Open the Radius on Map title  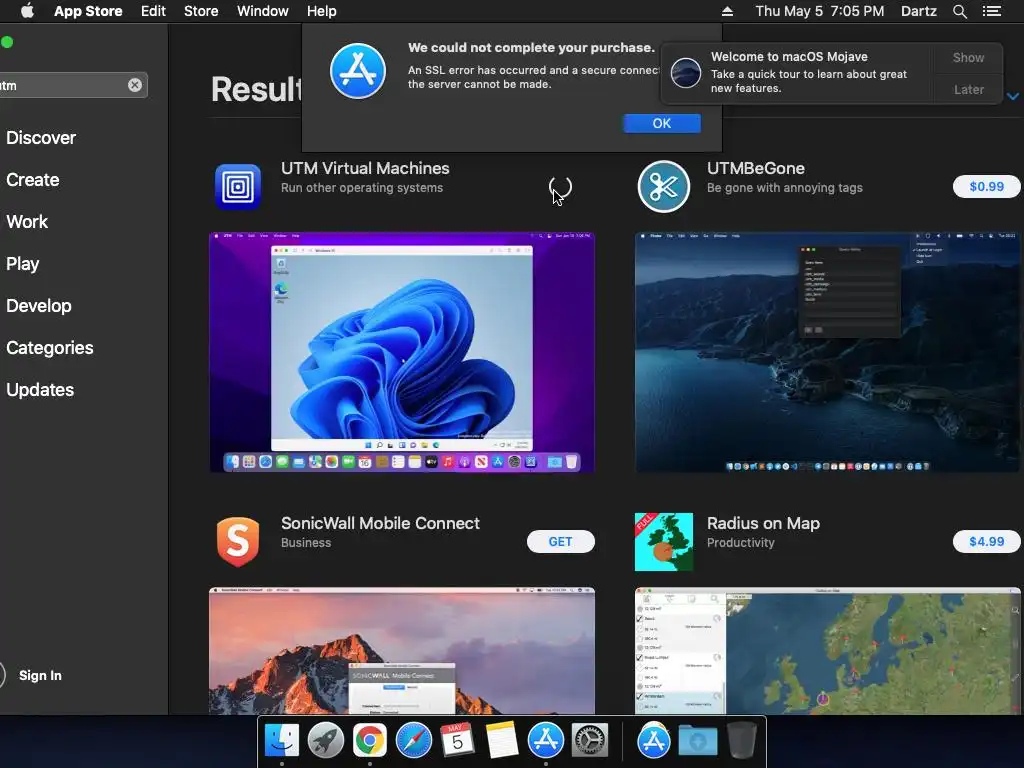pos(763,523)
